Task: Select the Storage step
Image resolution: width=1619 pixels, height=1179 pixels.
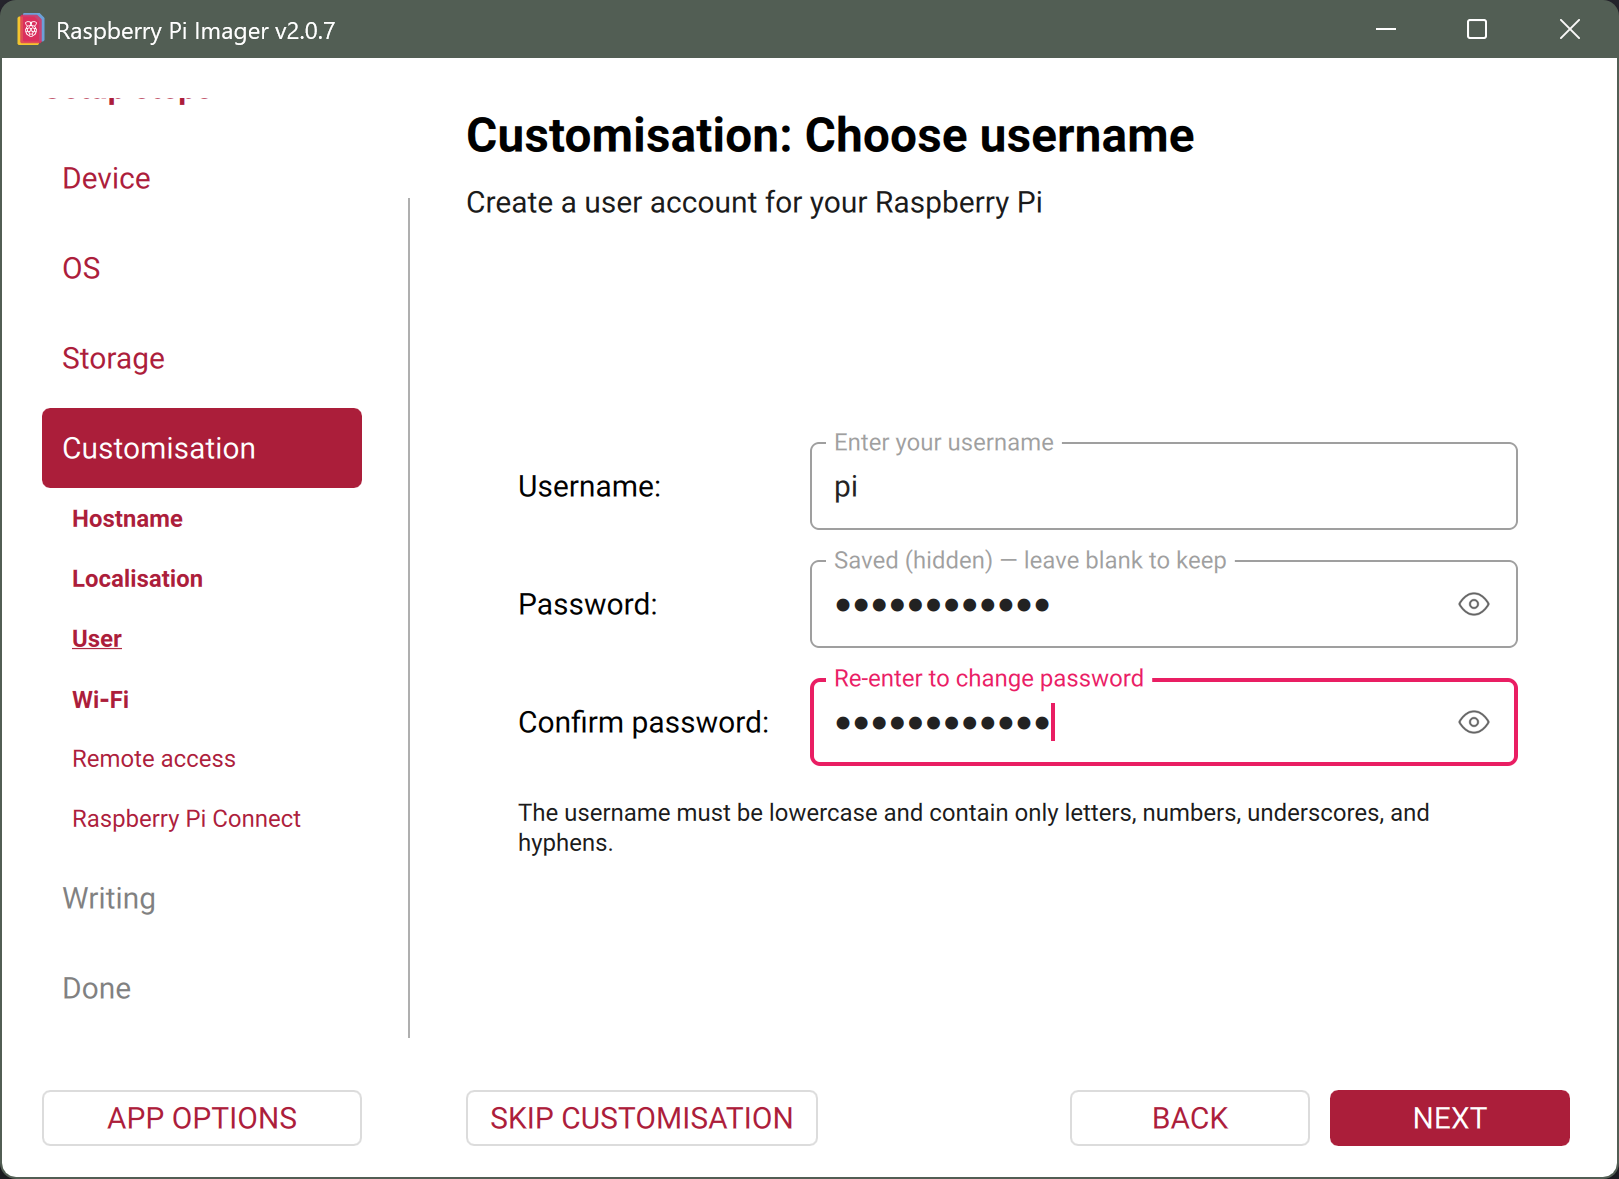Action: pyautogui.click(x=113, y=358)
